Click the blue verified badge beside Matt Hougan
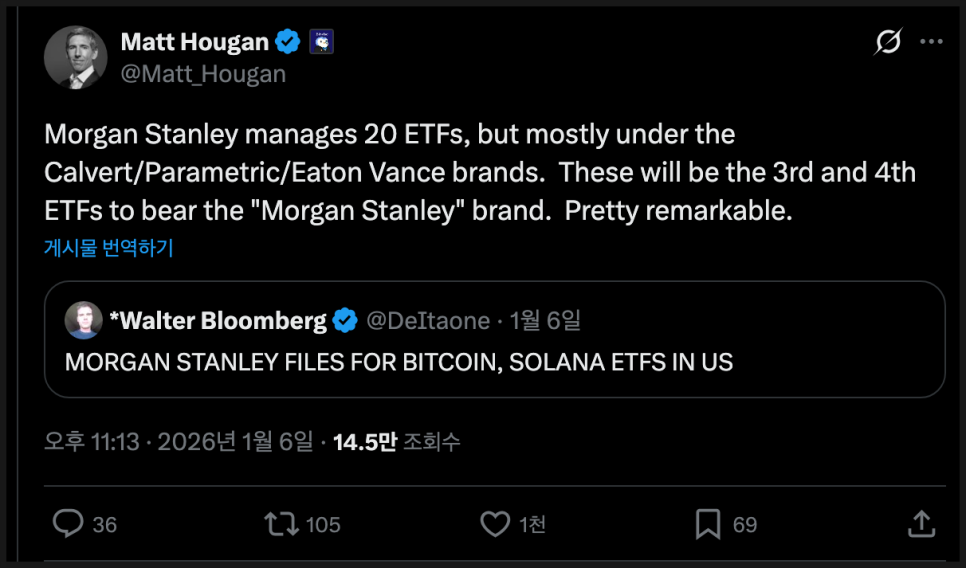This screenshot has width=966, height=568. pyautogui.click(x=289, y=42)
